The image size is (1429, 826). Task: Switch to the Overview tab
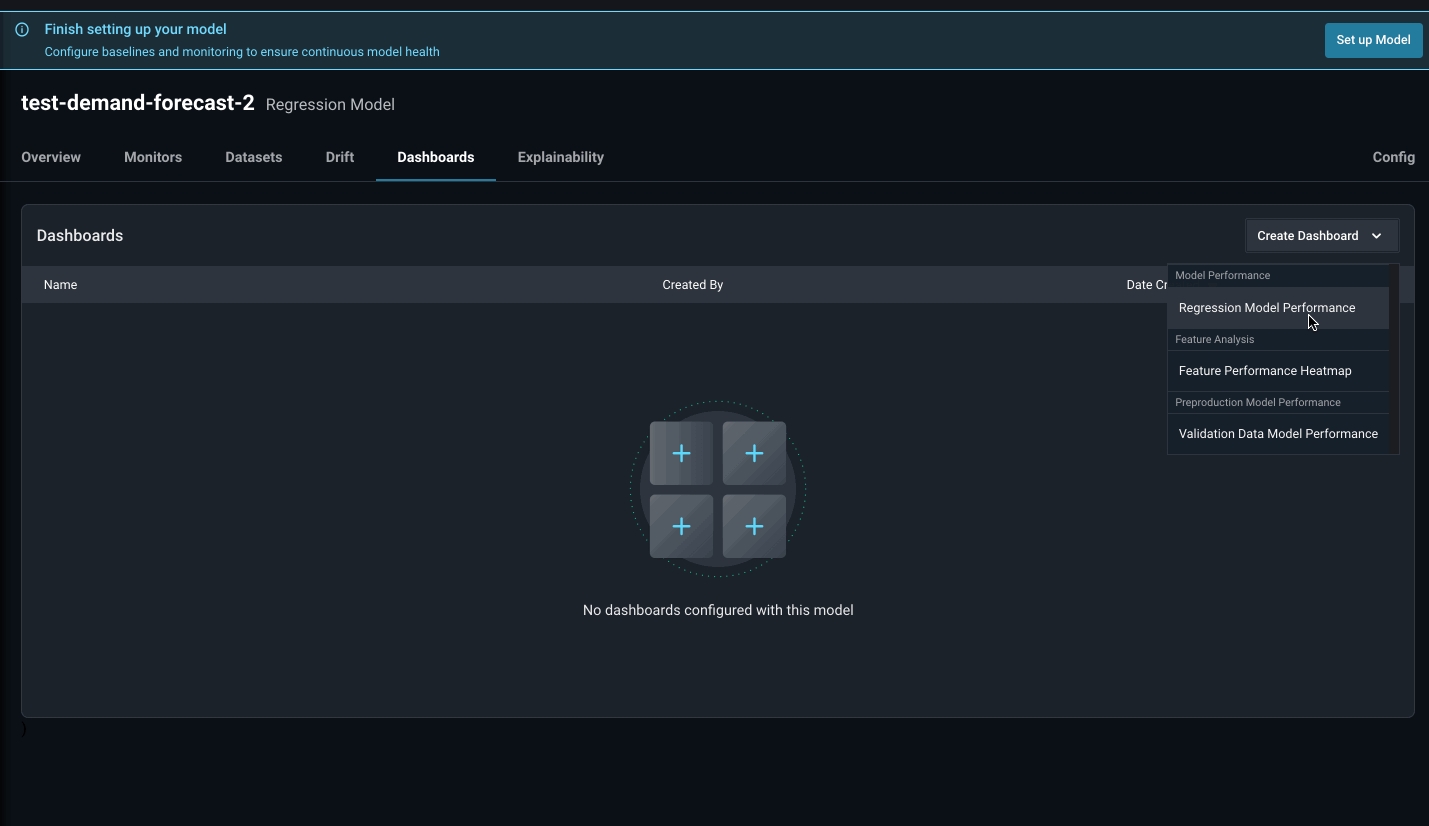(x=51, y=157)
